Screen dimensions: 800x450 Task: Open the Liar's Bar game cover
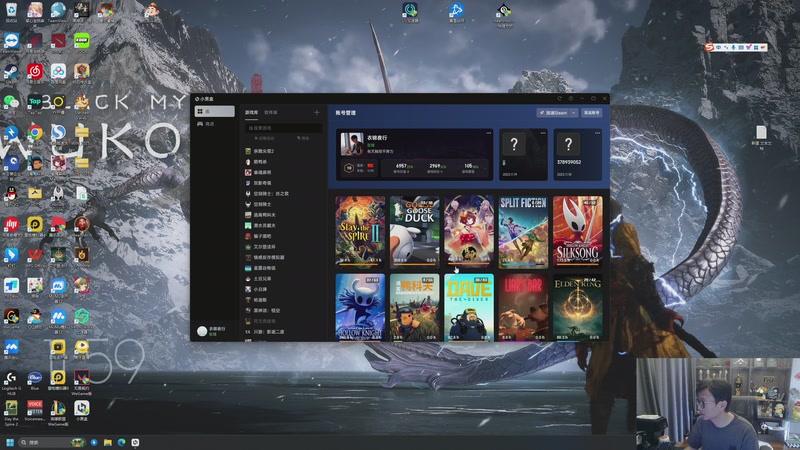pyautogui.click(x=523, y=307)
